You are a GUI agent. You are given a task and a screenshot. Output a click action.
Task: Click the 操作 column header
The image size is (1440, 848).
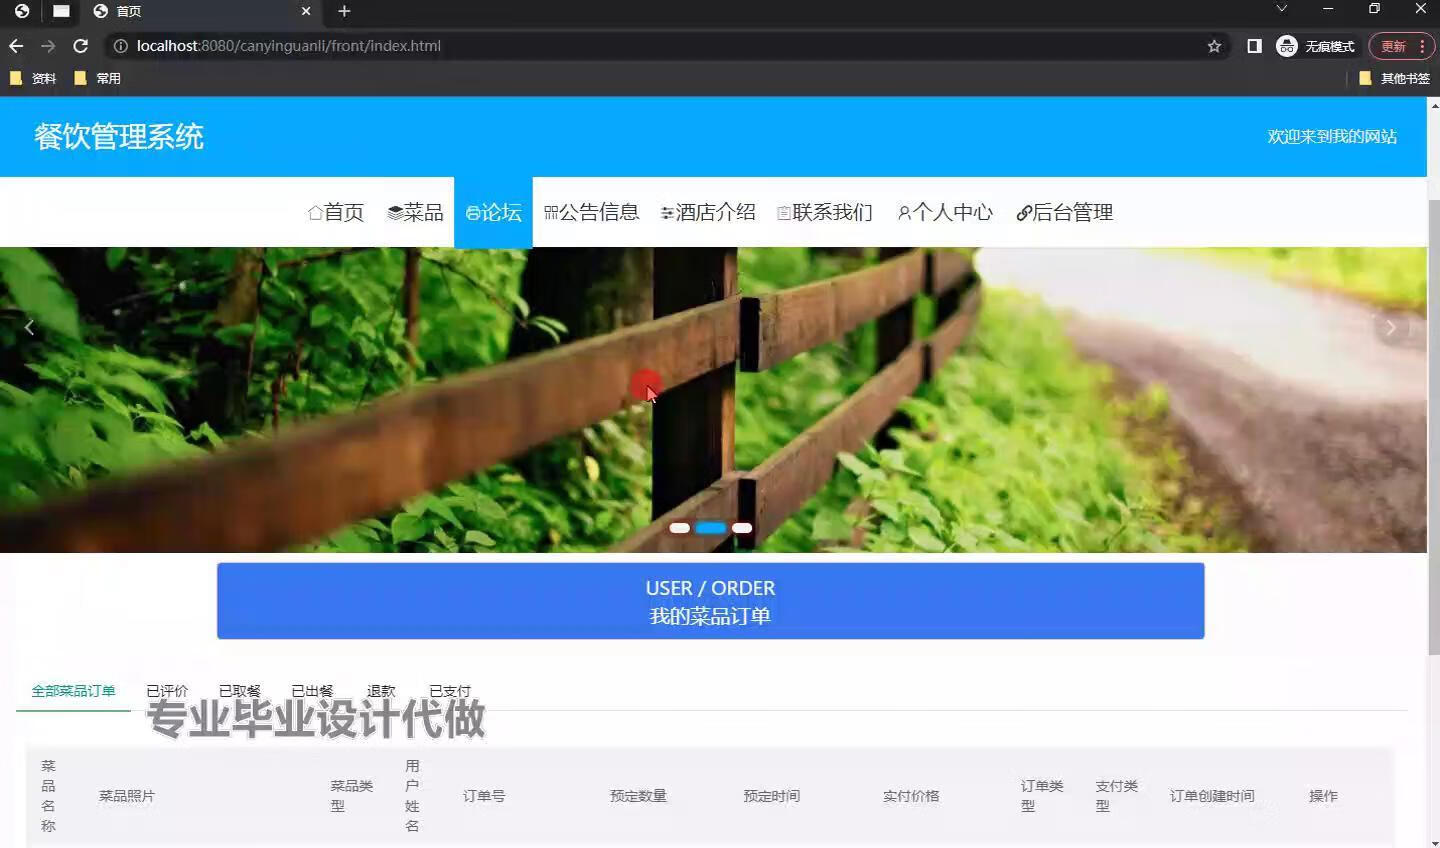coord(1323,796)
